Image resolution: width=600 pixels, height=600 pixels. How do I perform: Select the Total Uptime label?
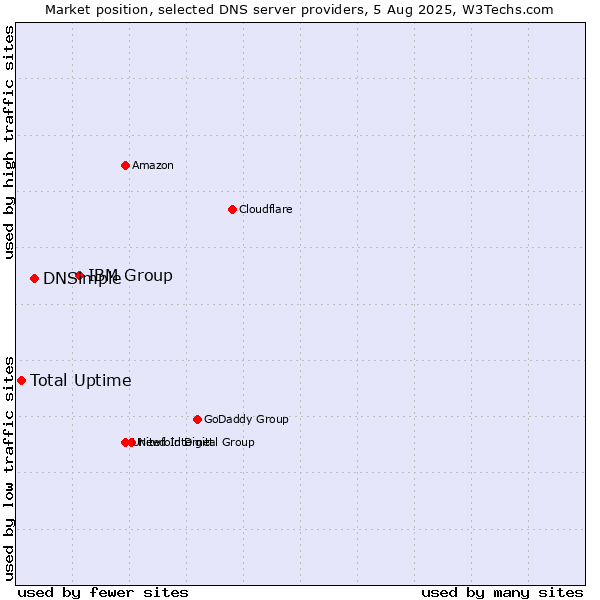click(x=81, y=380)
